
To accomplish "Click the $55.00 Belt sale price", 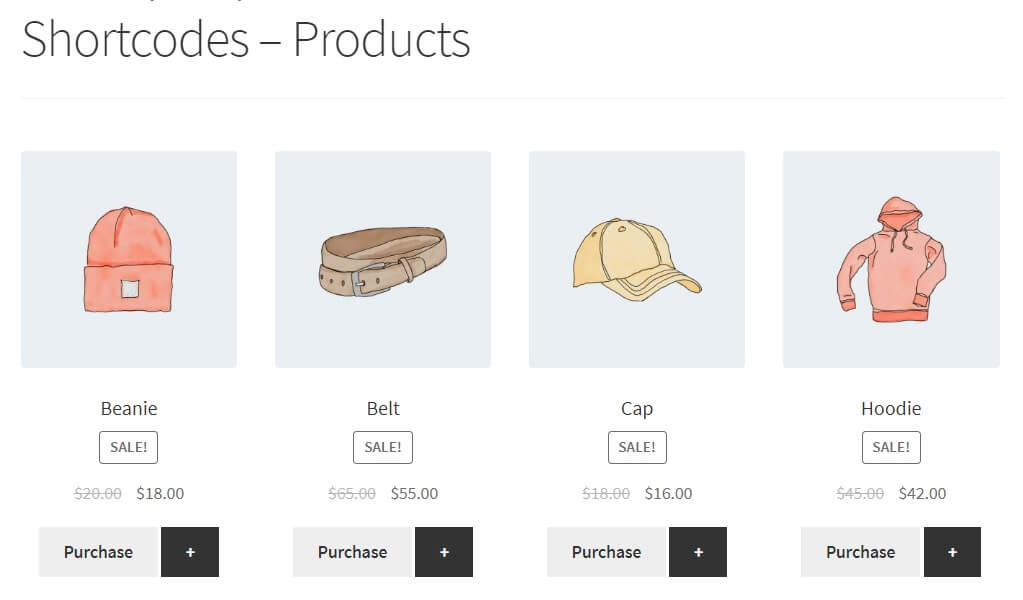I will (x=414, y=494).
